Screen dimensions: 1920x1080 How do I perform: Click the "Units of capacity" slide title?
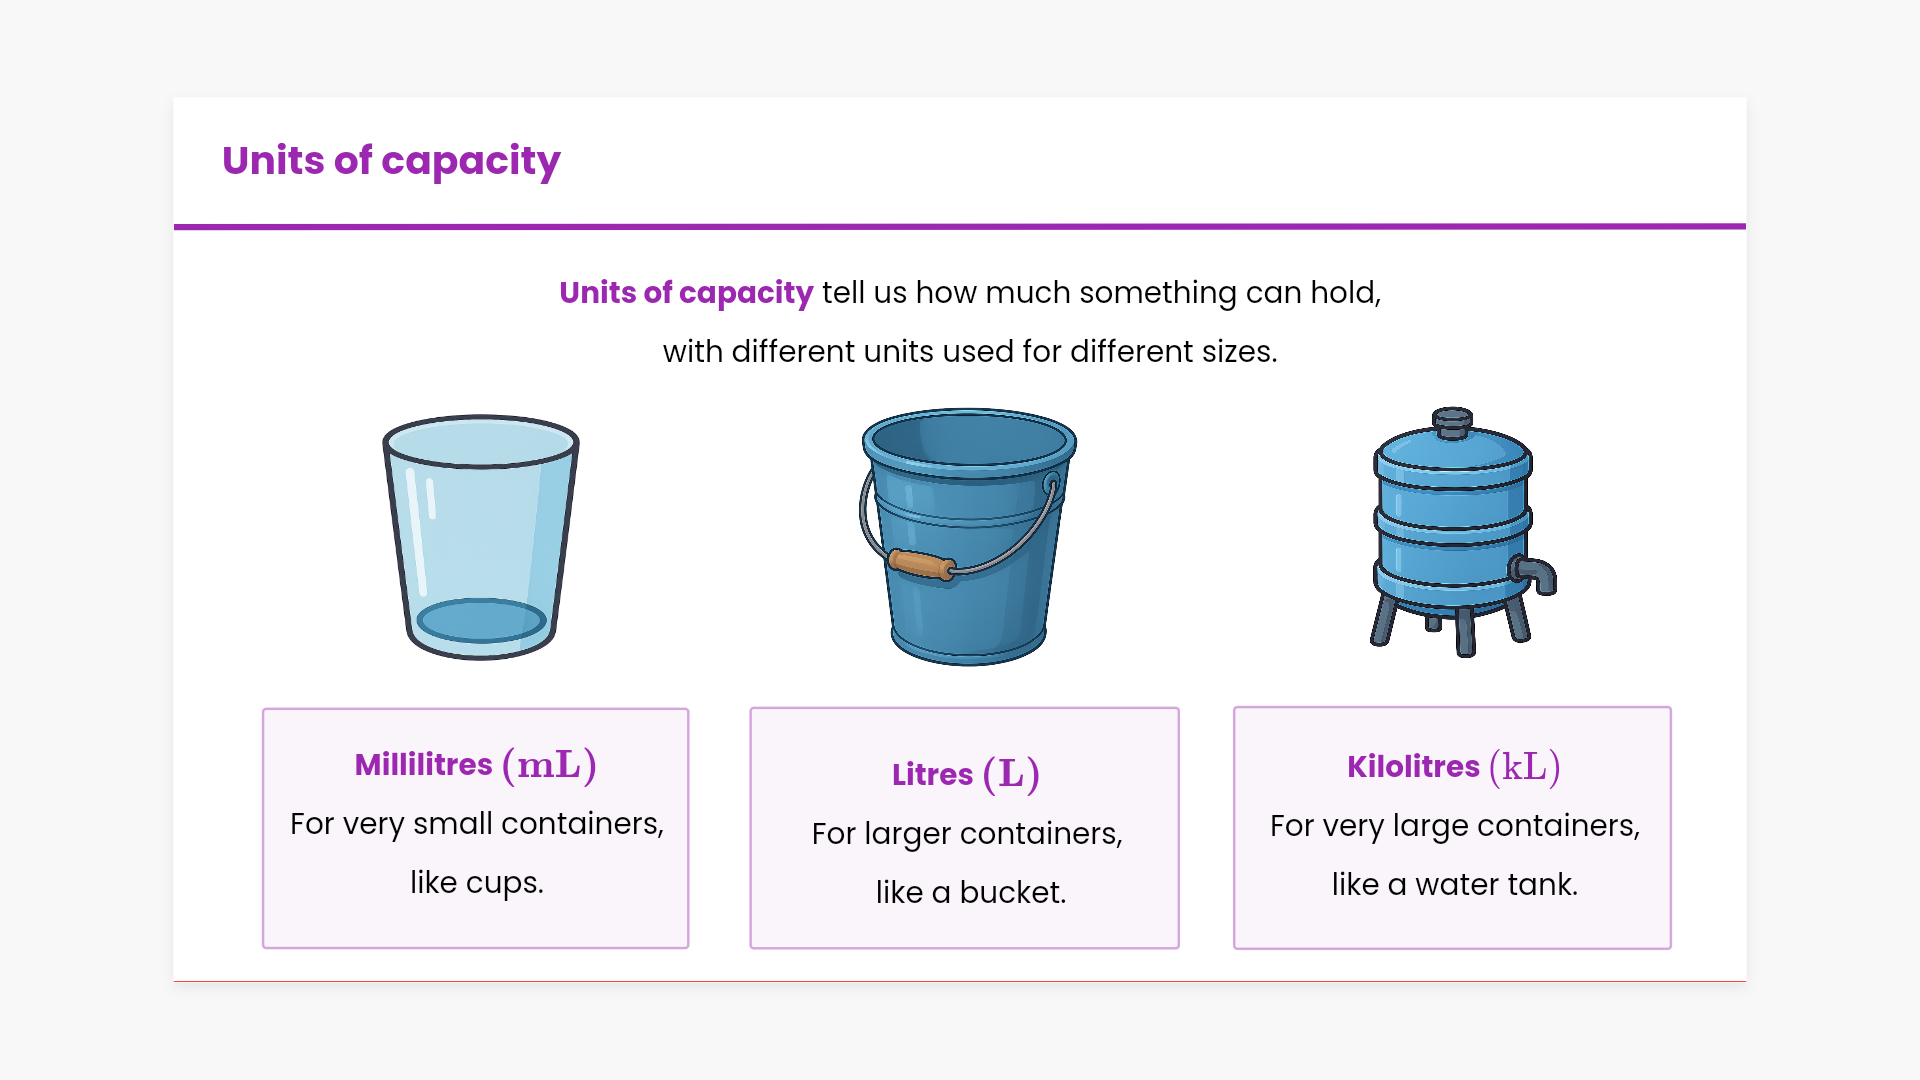click(x=391, y=161)
